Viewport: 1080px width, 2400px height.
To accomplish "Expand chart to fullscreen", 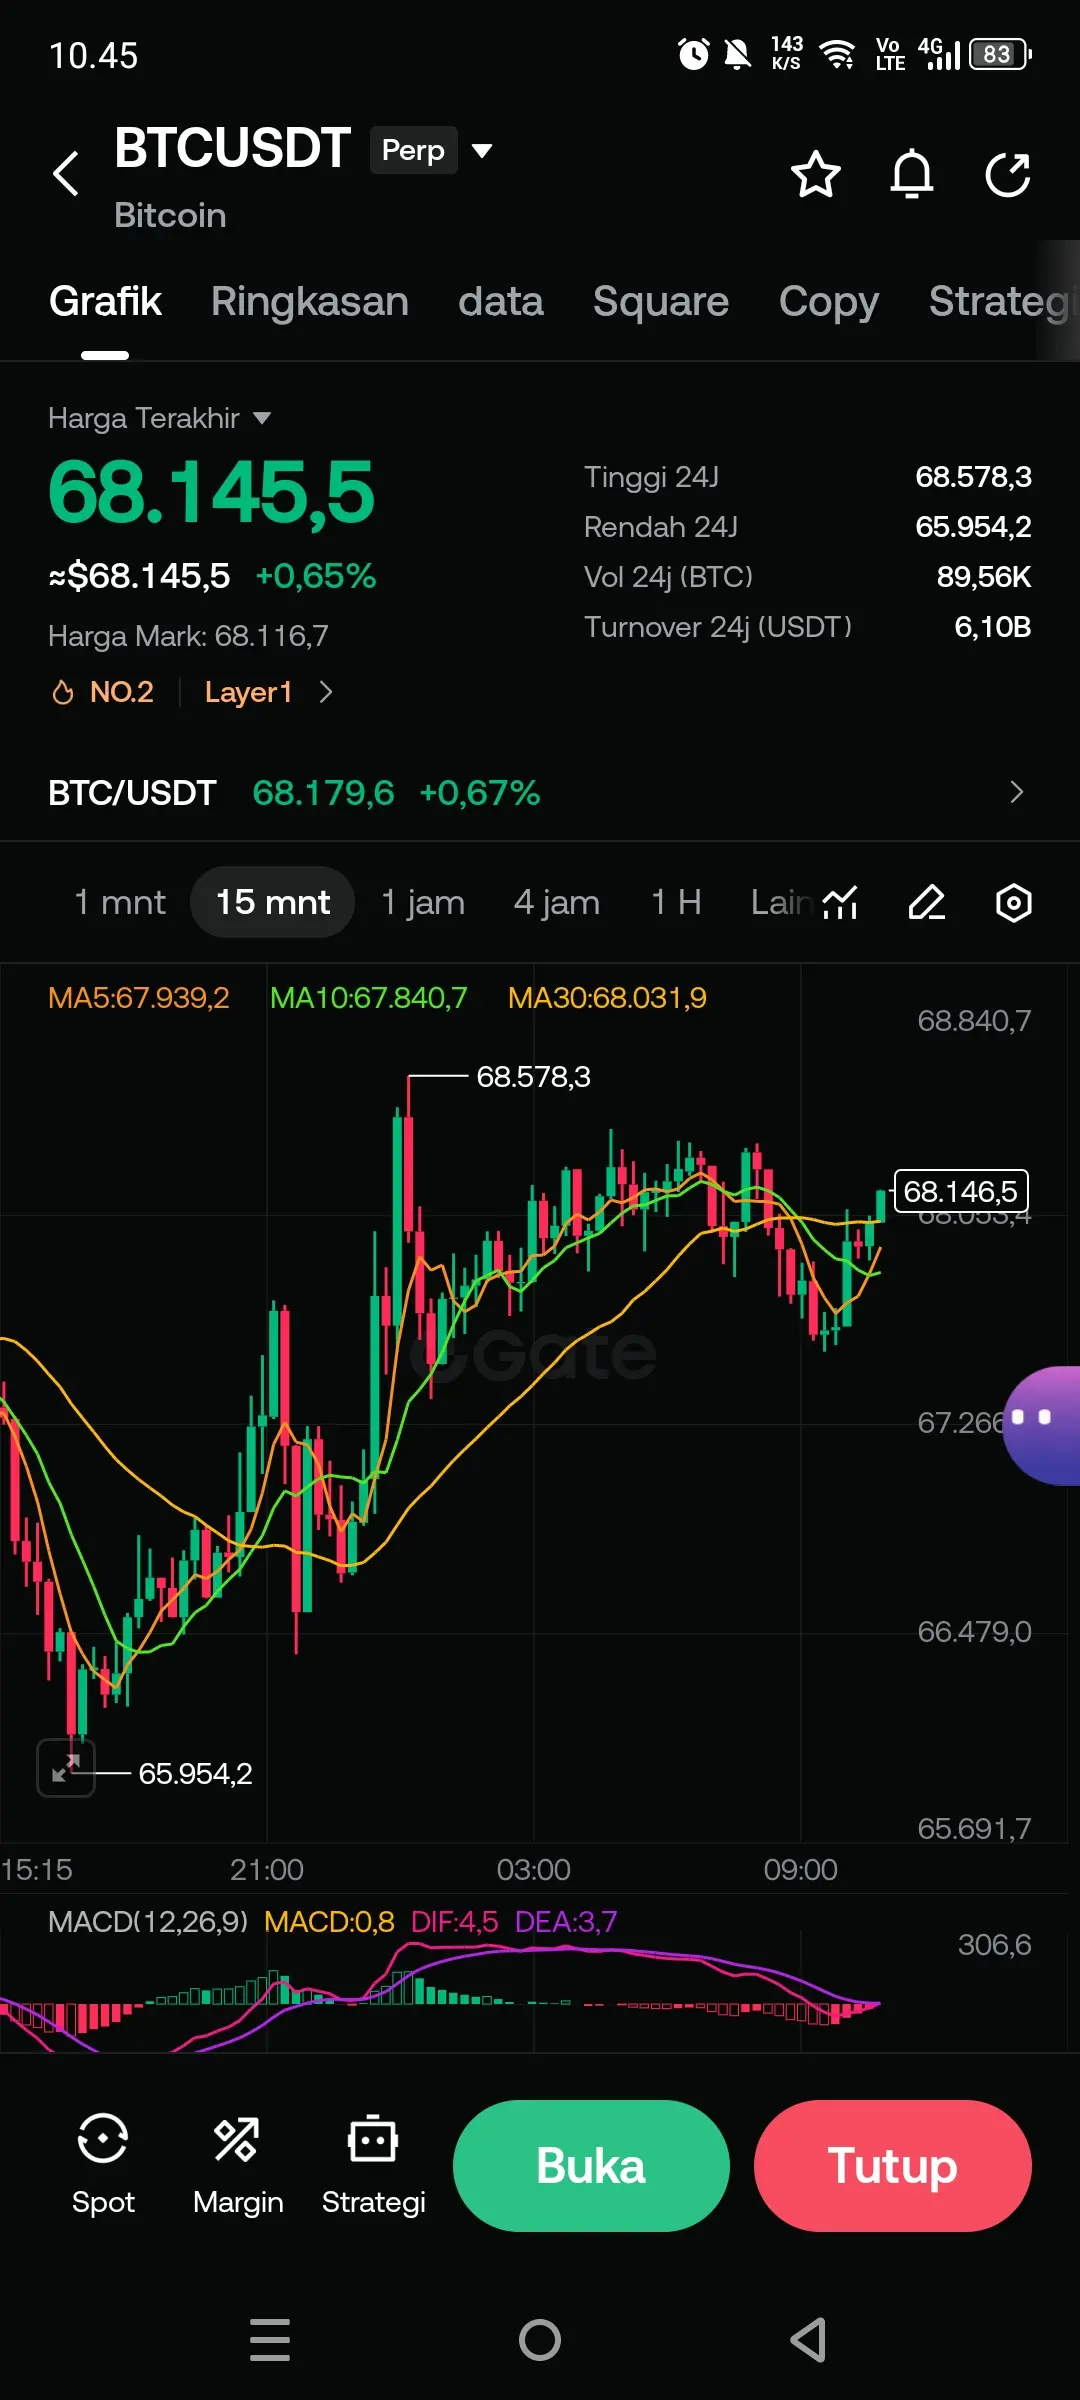I will pyautogui.click(x=66, y=1767).
